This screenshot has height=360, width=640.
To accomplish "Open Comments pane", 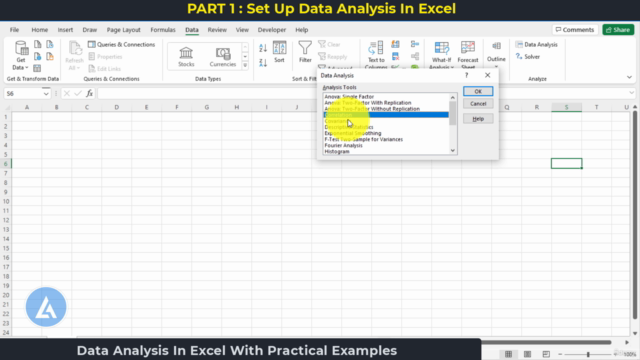I will click(x=575, y=30).
